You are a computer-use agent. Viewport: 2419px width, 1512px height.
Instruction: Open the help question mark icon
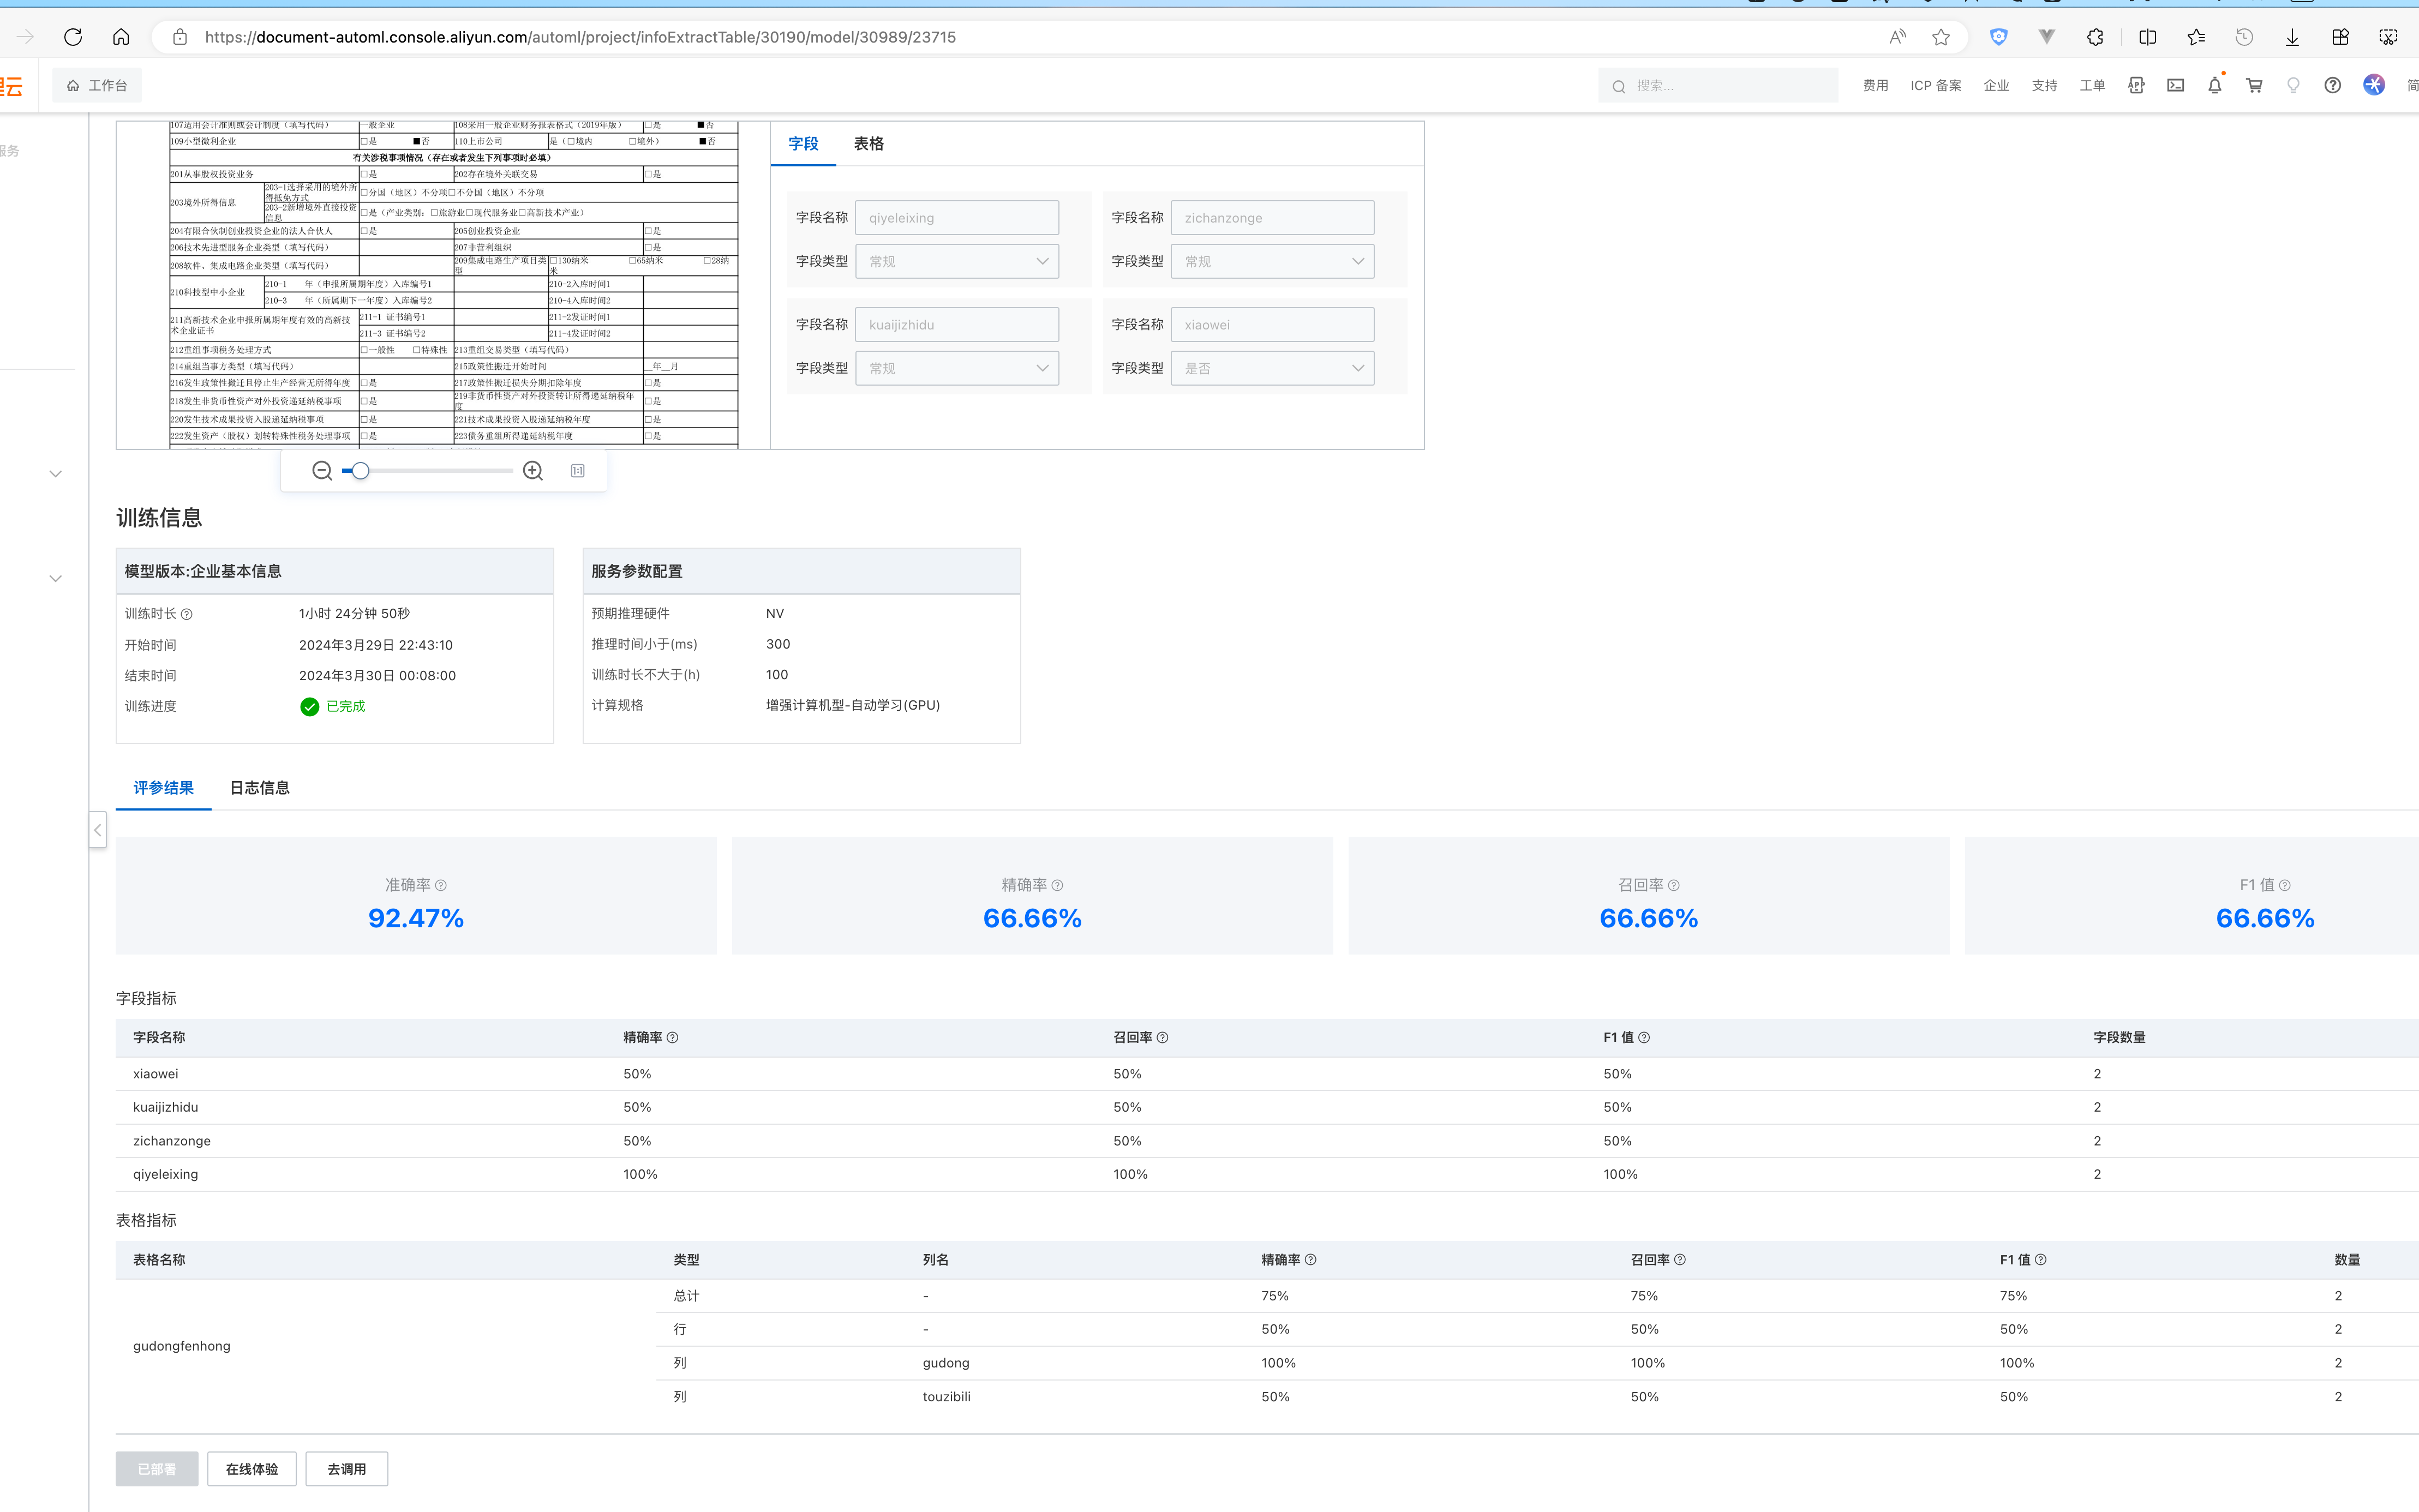[x=2333, y=86]
